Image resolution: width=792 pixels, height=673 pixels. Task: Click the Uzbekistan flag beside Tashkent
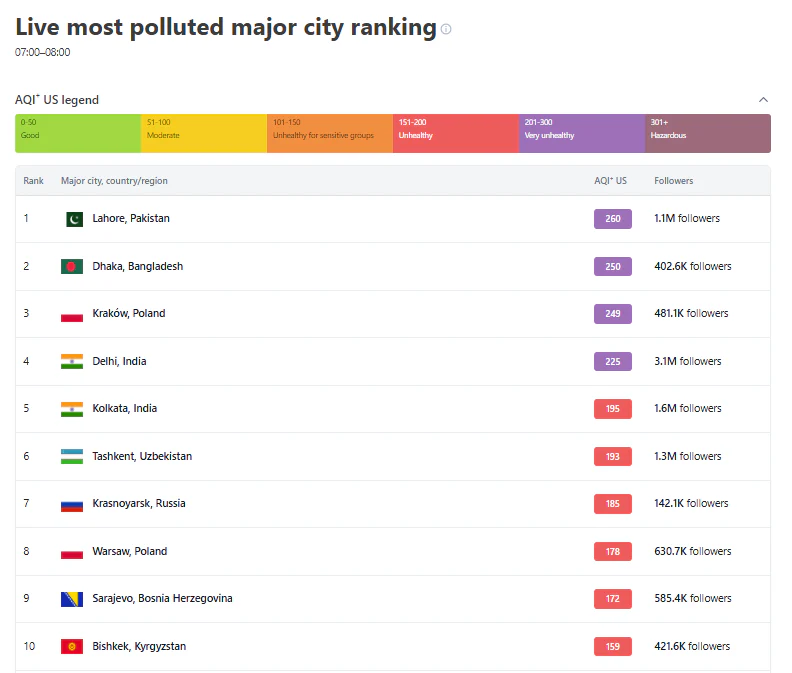(72, 456)
